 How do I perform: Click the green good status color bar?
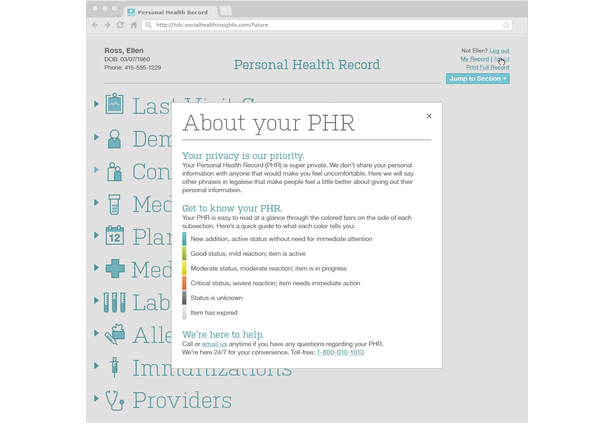point(184,254)
